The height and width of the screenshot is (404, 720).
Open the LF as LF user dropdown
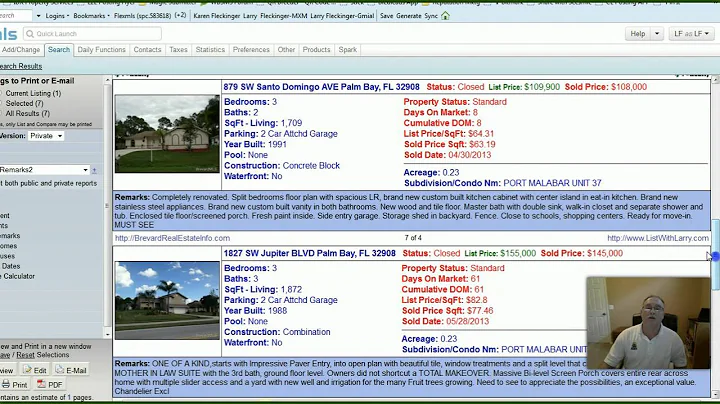pos(691,34)
